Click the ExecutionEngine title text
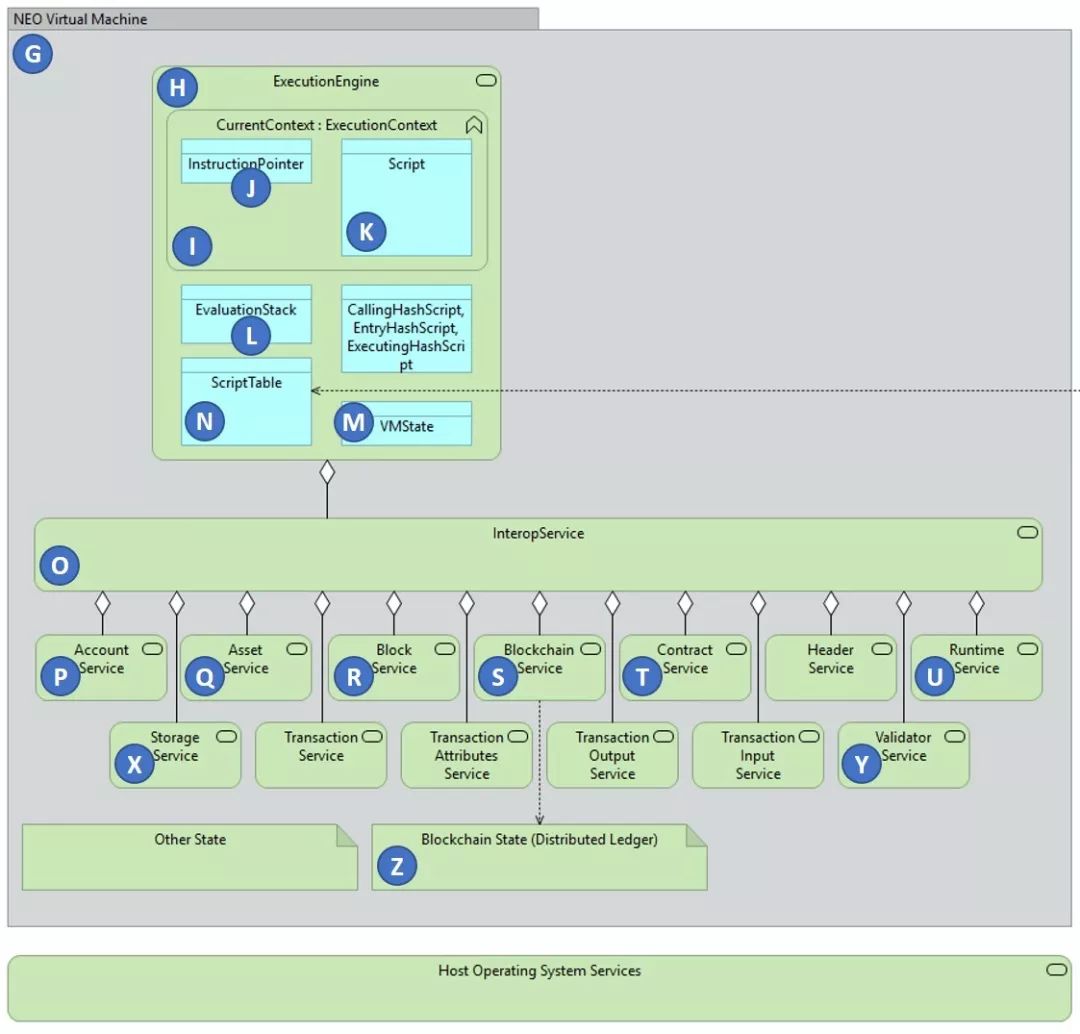 point(326,81)
